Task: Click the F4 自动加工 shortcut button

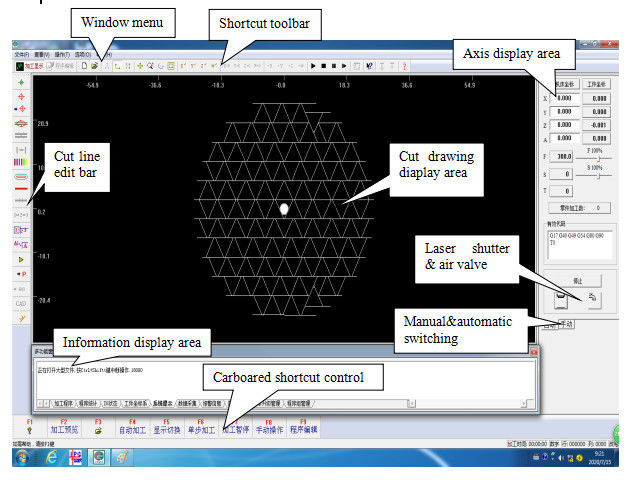Action: (133, 426)
